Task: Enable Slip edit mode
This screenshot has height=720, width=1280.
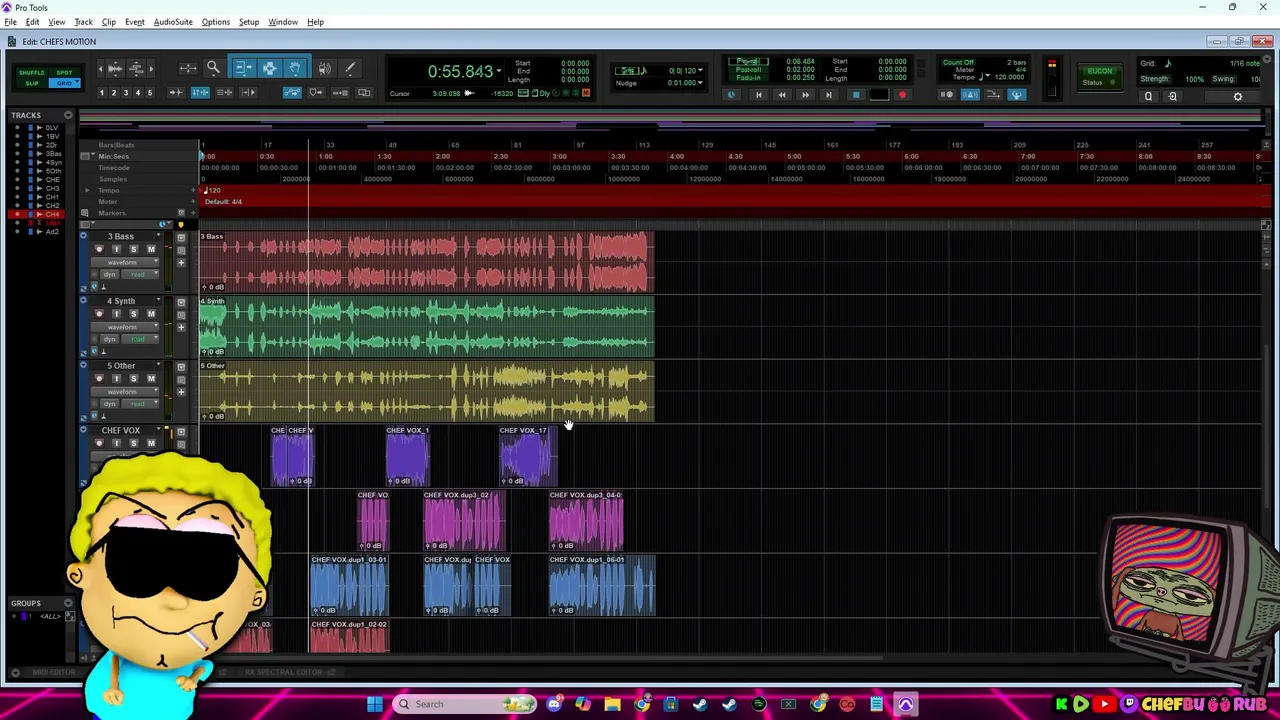Action: (x=31, y=83)
